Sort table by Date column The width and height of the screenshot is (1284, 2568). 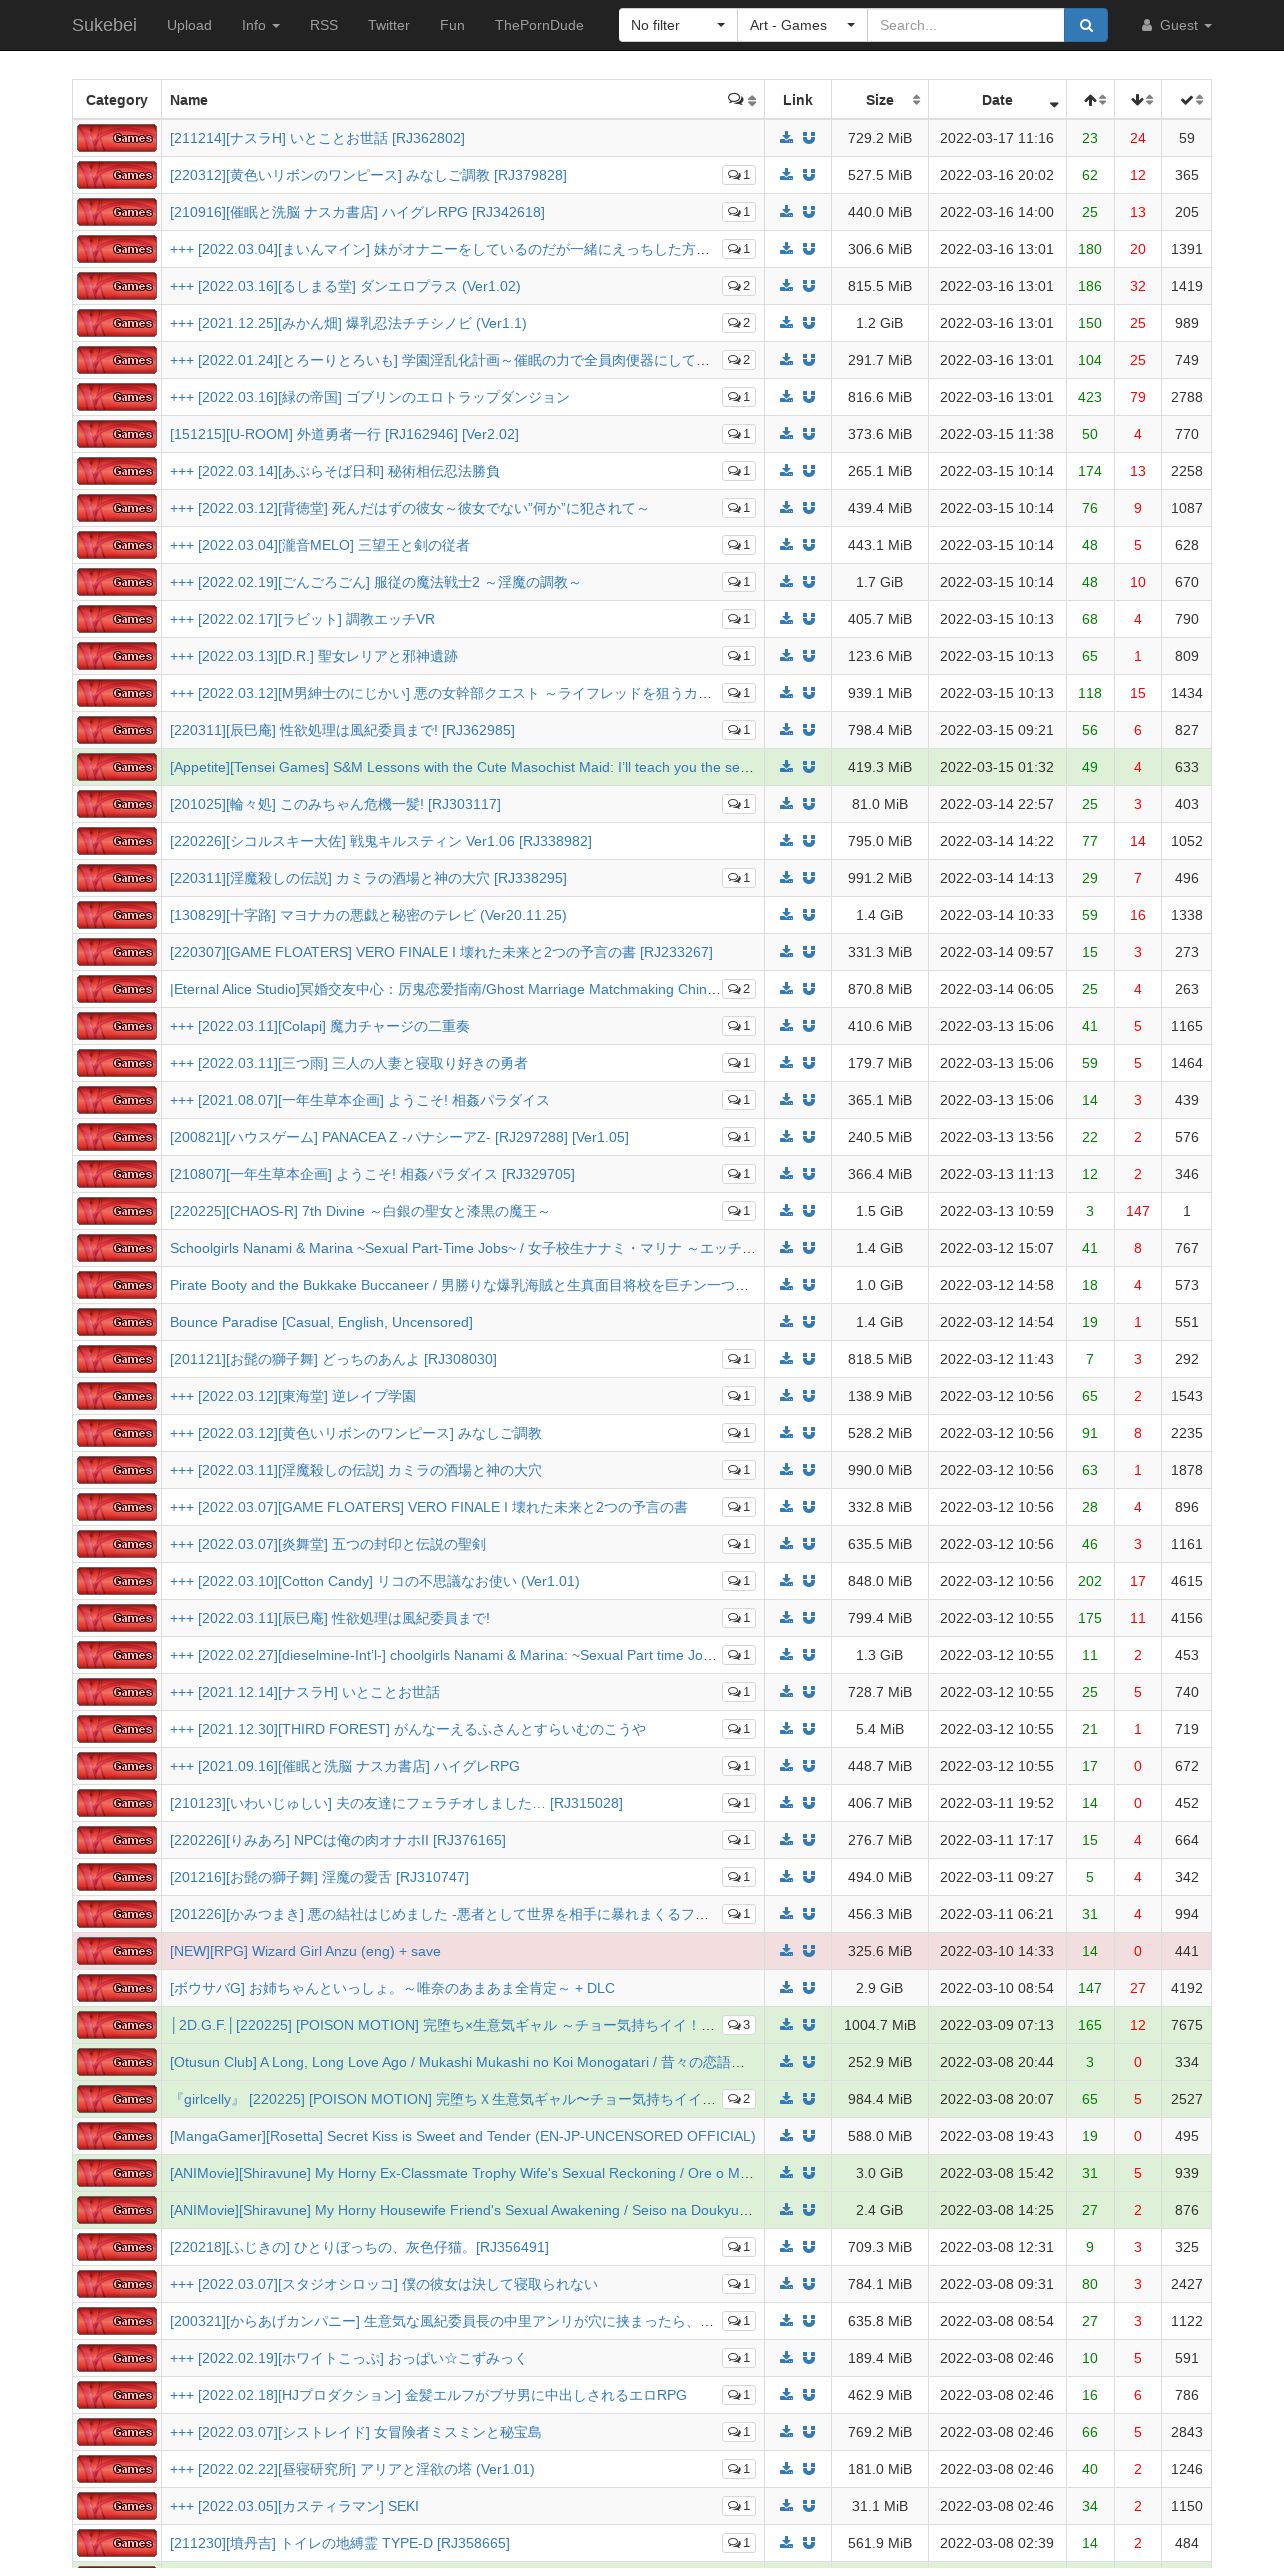[x=997, y=100]
